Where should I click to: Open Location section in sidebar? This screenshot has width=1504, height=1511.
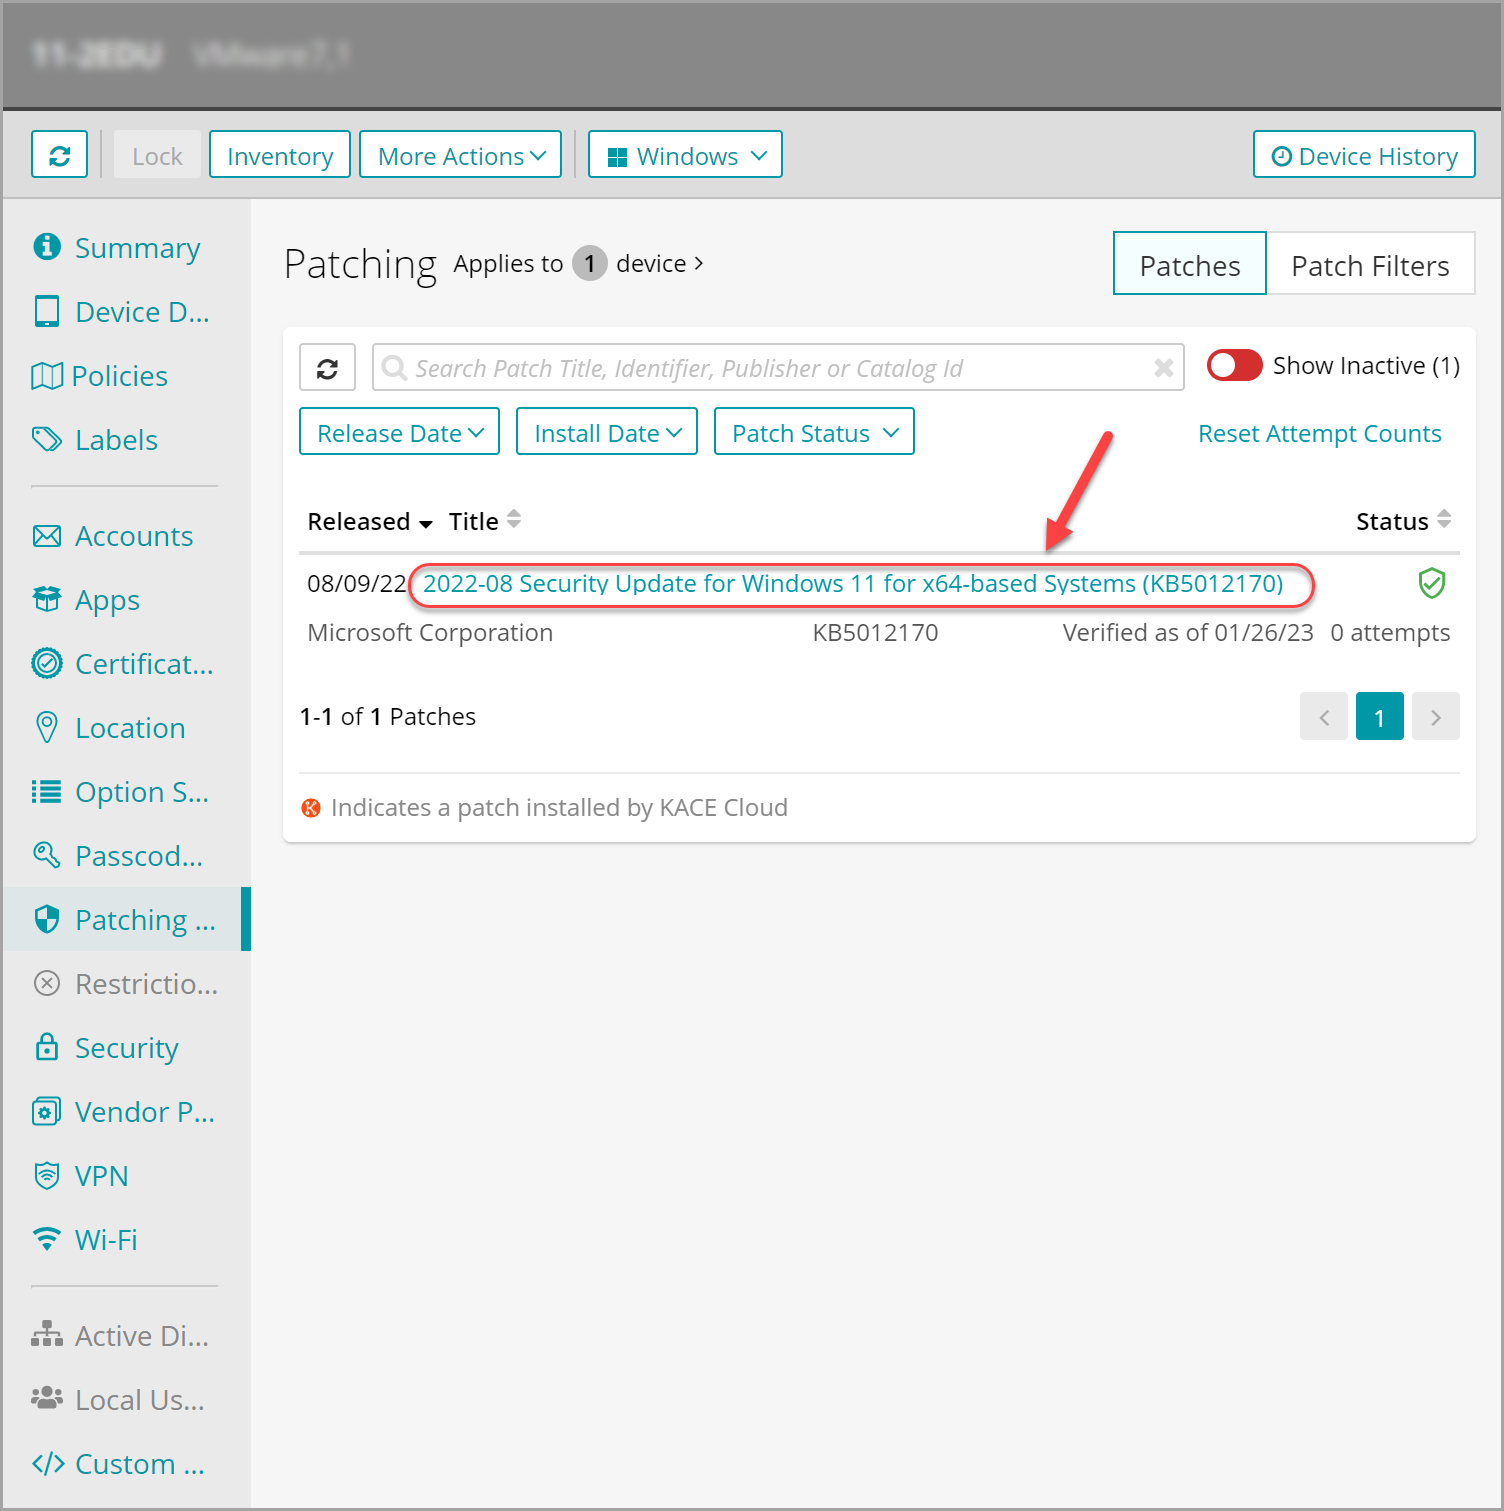click(x=130, y=728)
